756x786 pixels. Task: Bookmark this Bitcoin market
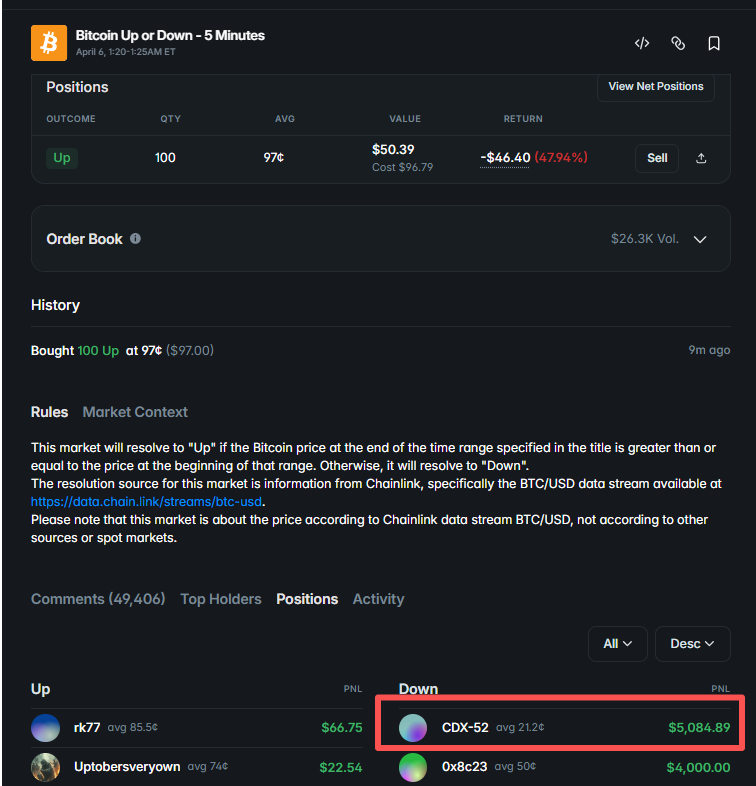pyautogui.click(x=714, y=43)
